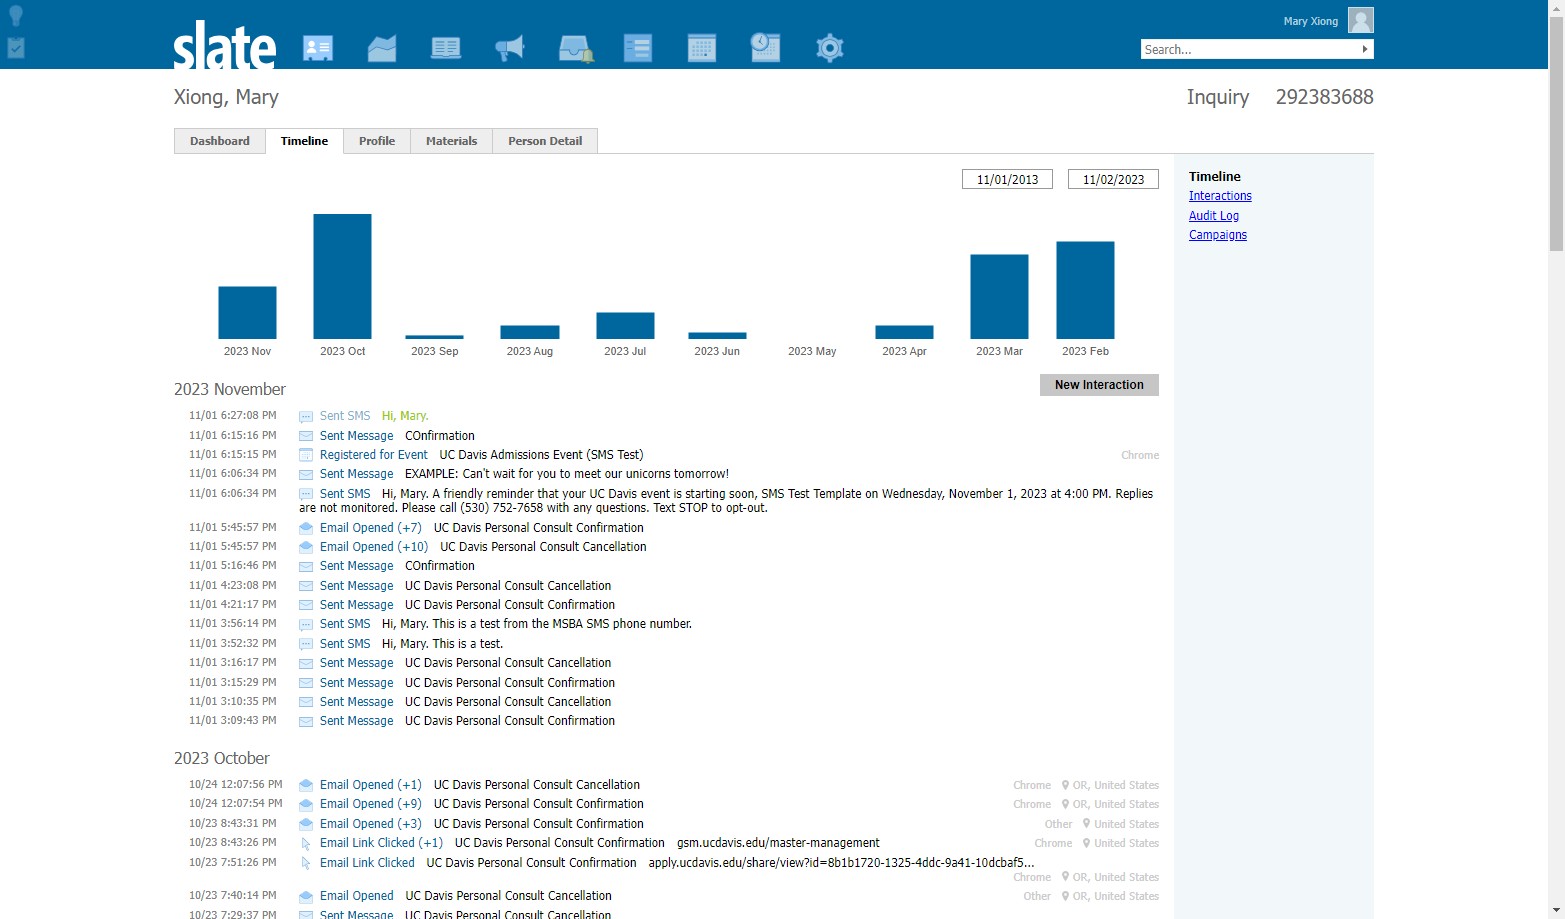Open the Inbox tray icon with bell

click(x=576, y=48)
